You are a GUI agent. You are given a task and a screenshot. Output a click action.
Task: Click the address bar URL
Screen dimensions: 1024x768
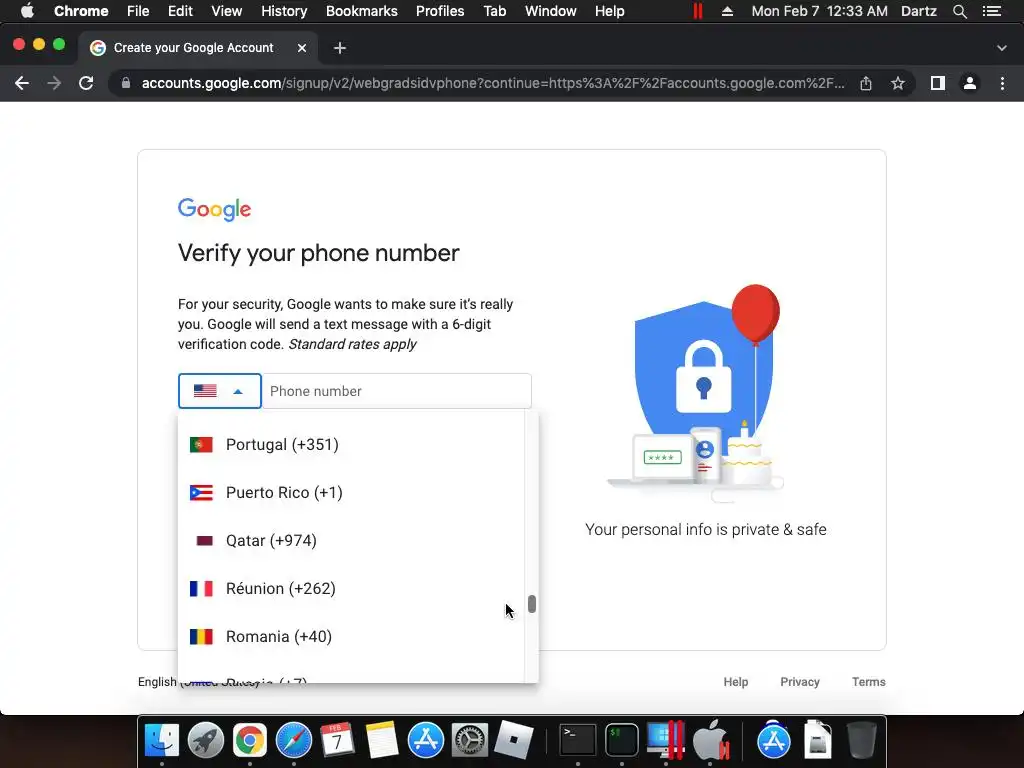[493, 83]
